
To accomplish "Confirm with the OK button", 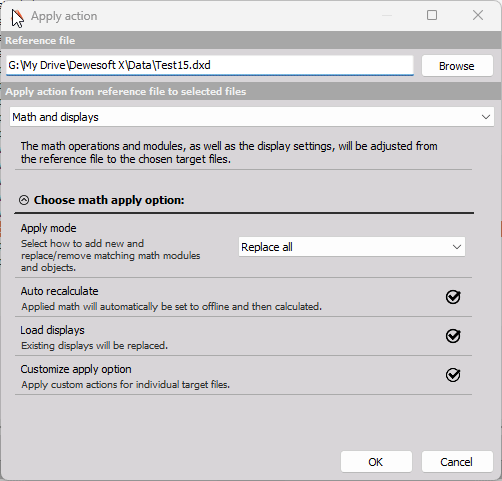I will click(x=376, y=462).
